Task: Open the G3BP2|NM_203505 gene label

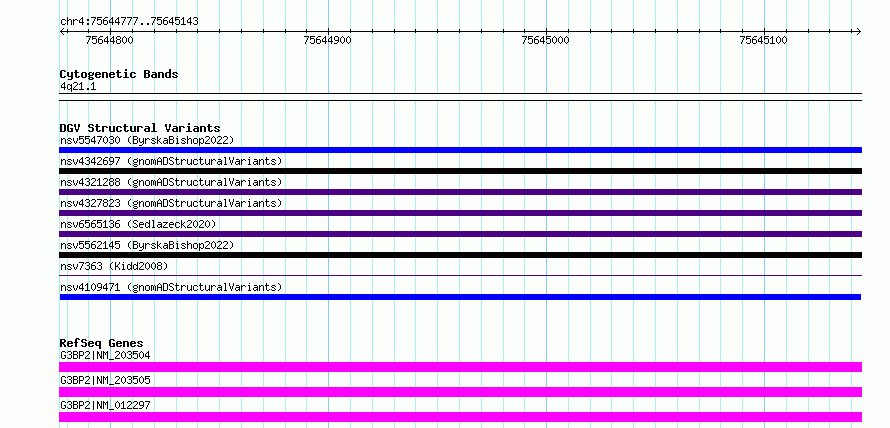Action: pos(105,380)
